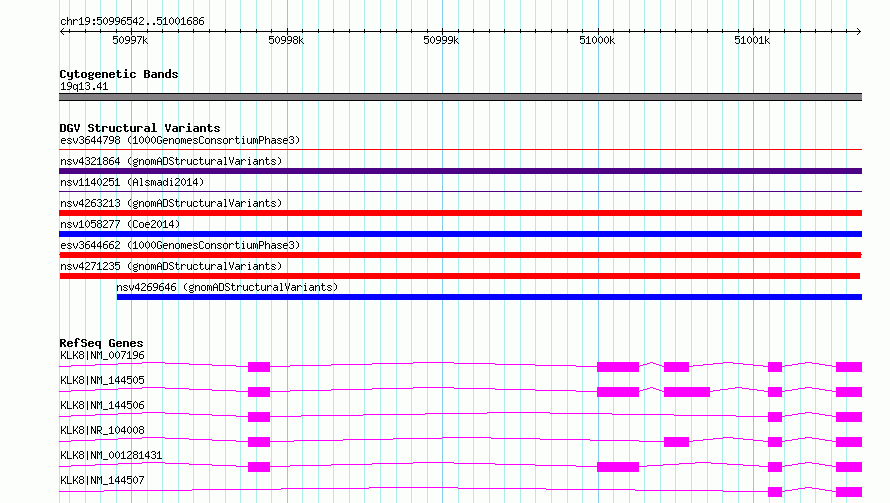This screenshot has height=503, width=890.
Task: Click the KLK8|NM_144507 transcript label
Action: 102,480
